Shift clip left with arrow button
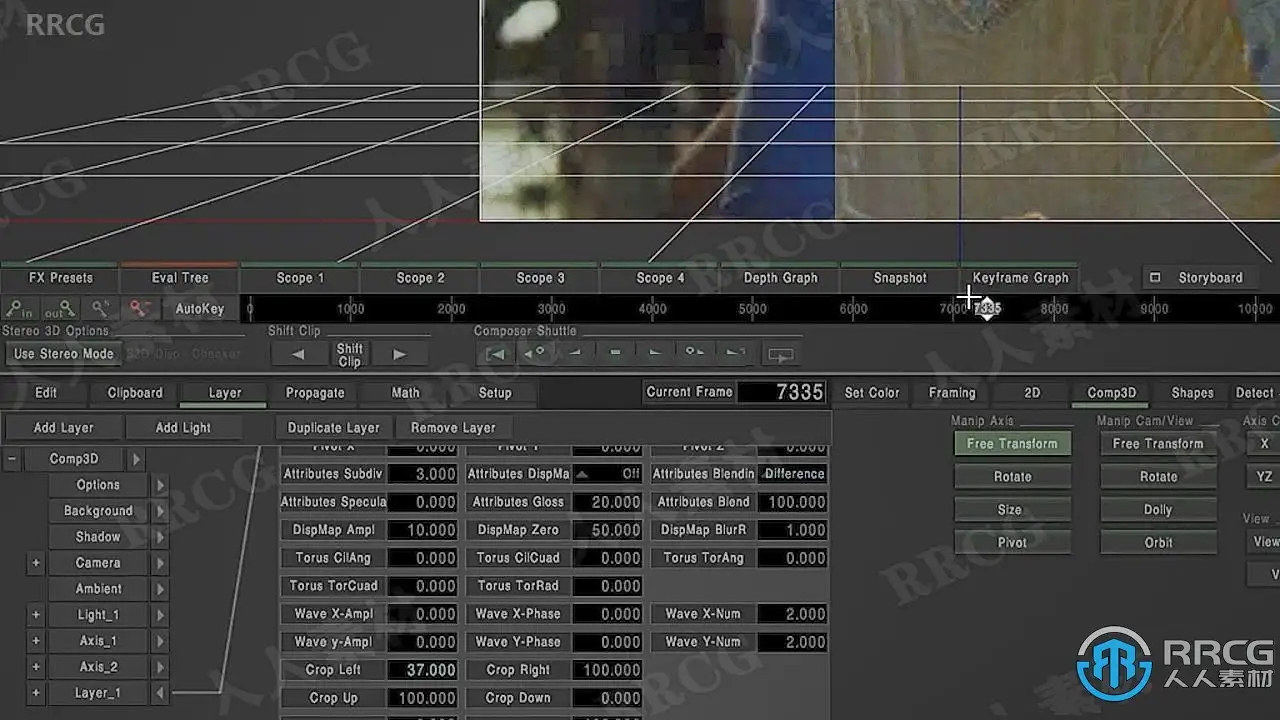This screenshot has width=1280, height=720. point(297,354)
